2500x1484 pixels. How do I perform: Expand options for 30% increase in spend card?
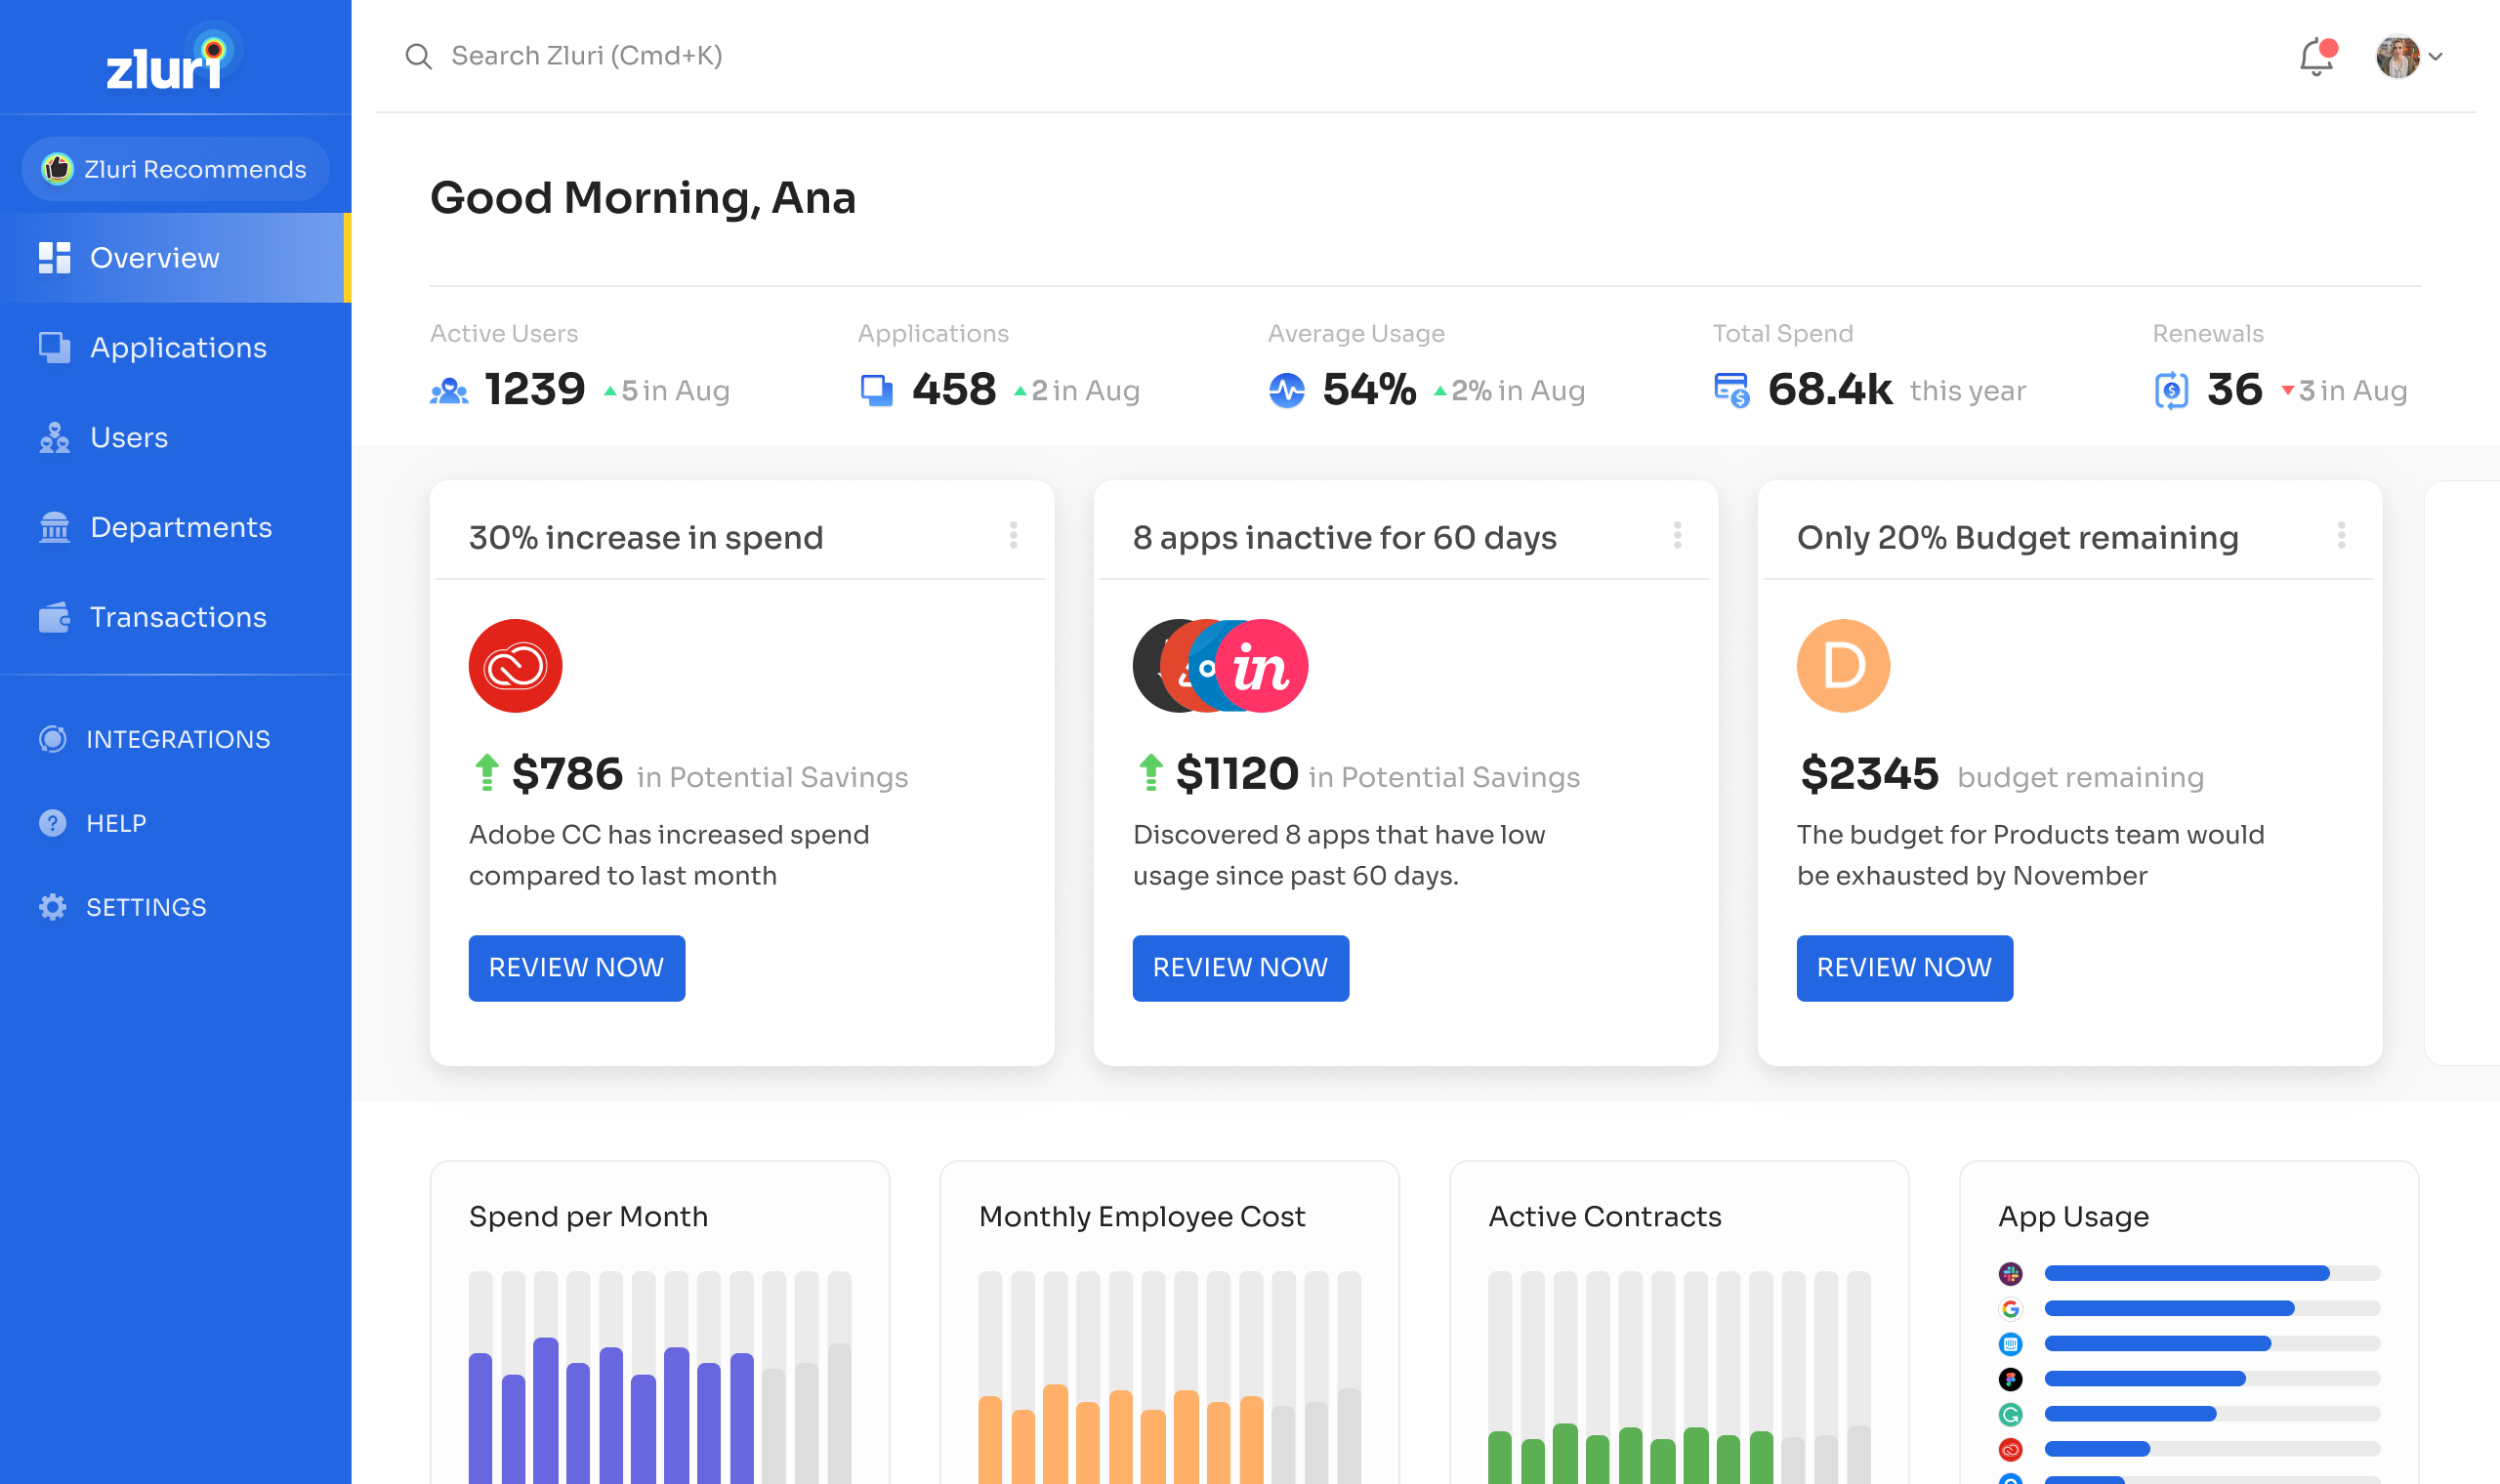click(1014, 535)
